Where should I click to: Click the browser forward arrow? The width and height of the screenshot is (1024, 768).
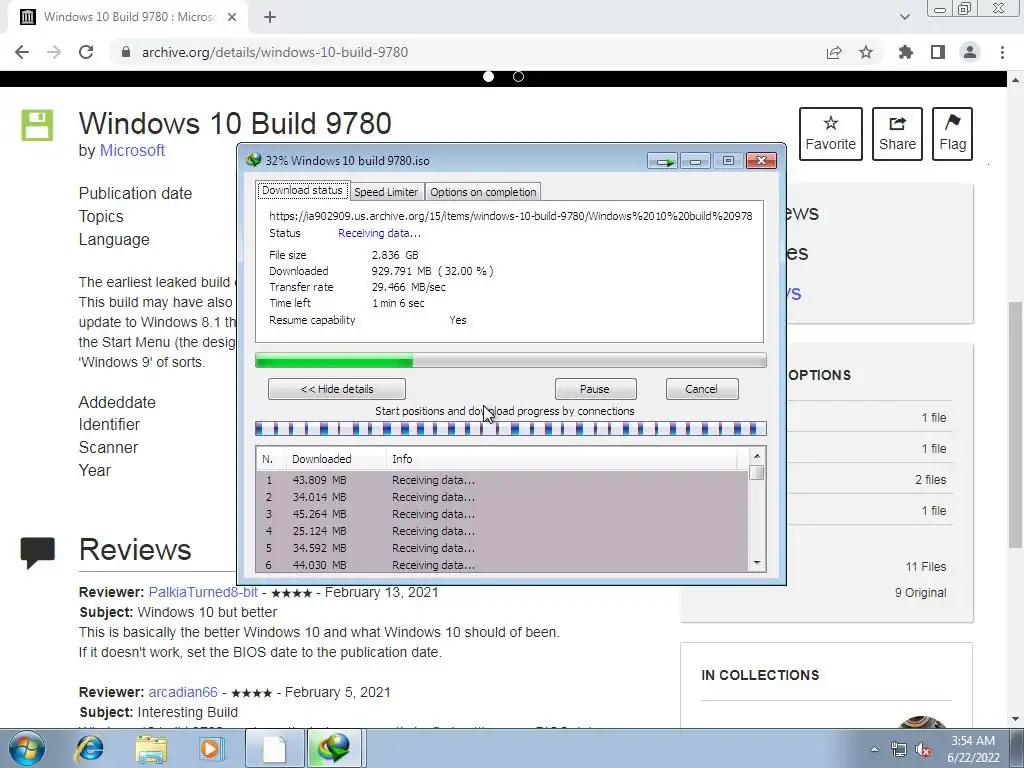[x=54, y=52]
